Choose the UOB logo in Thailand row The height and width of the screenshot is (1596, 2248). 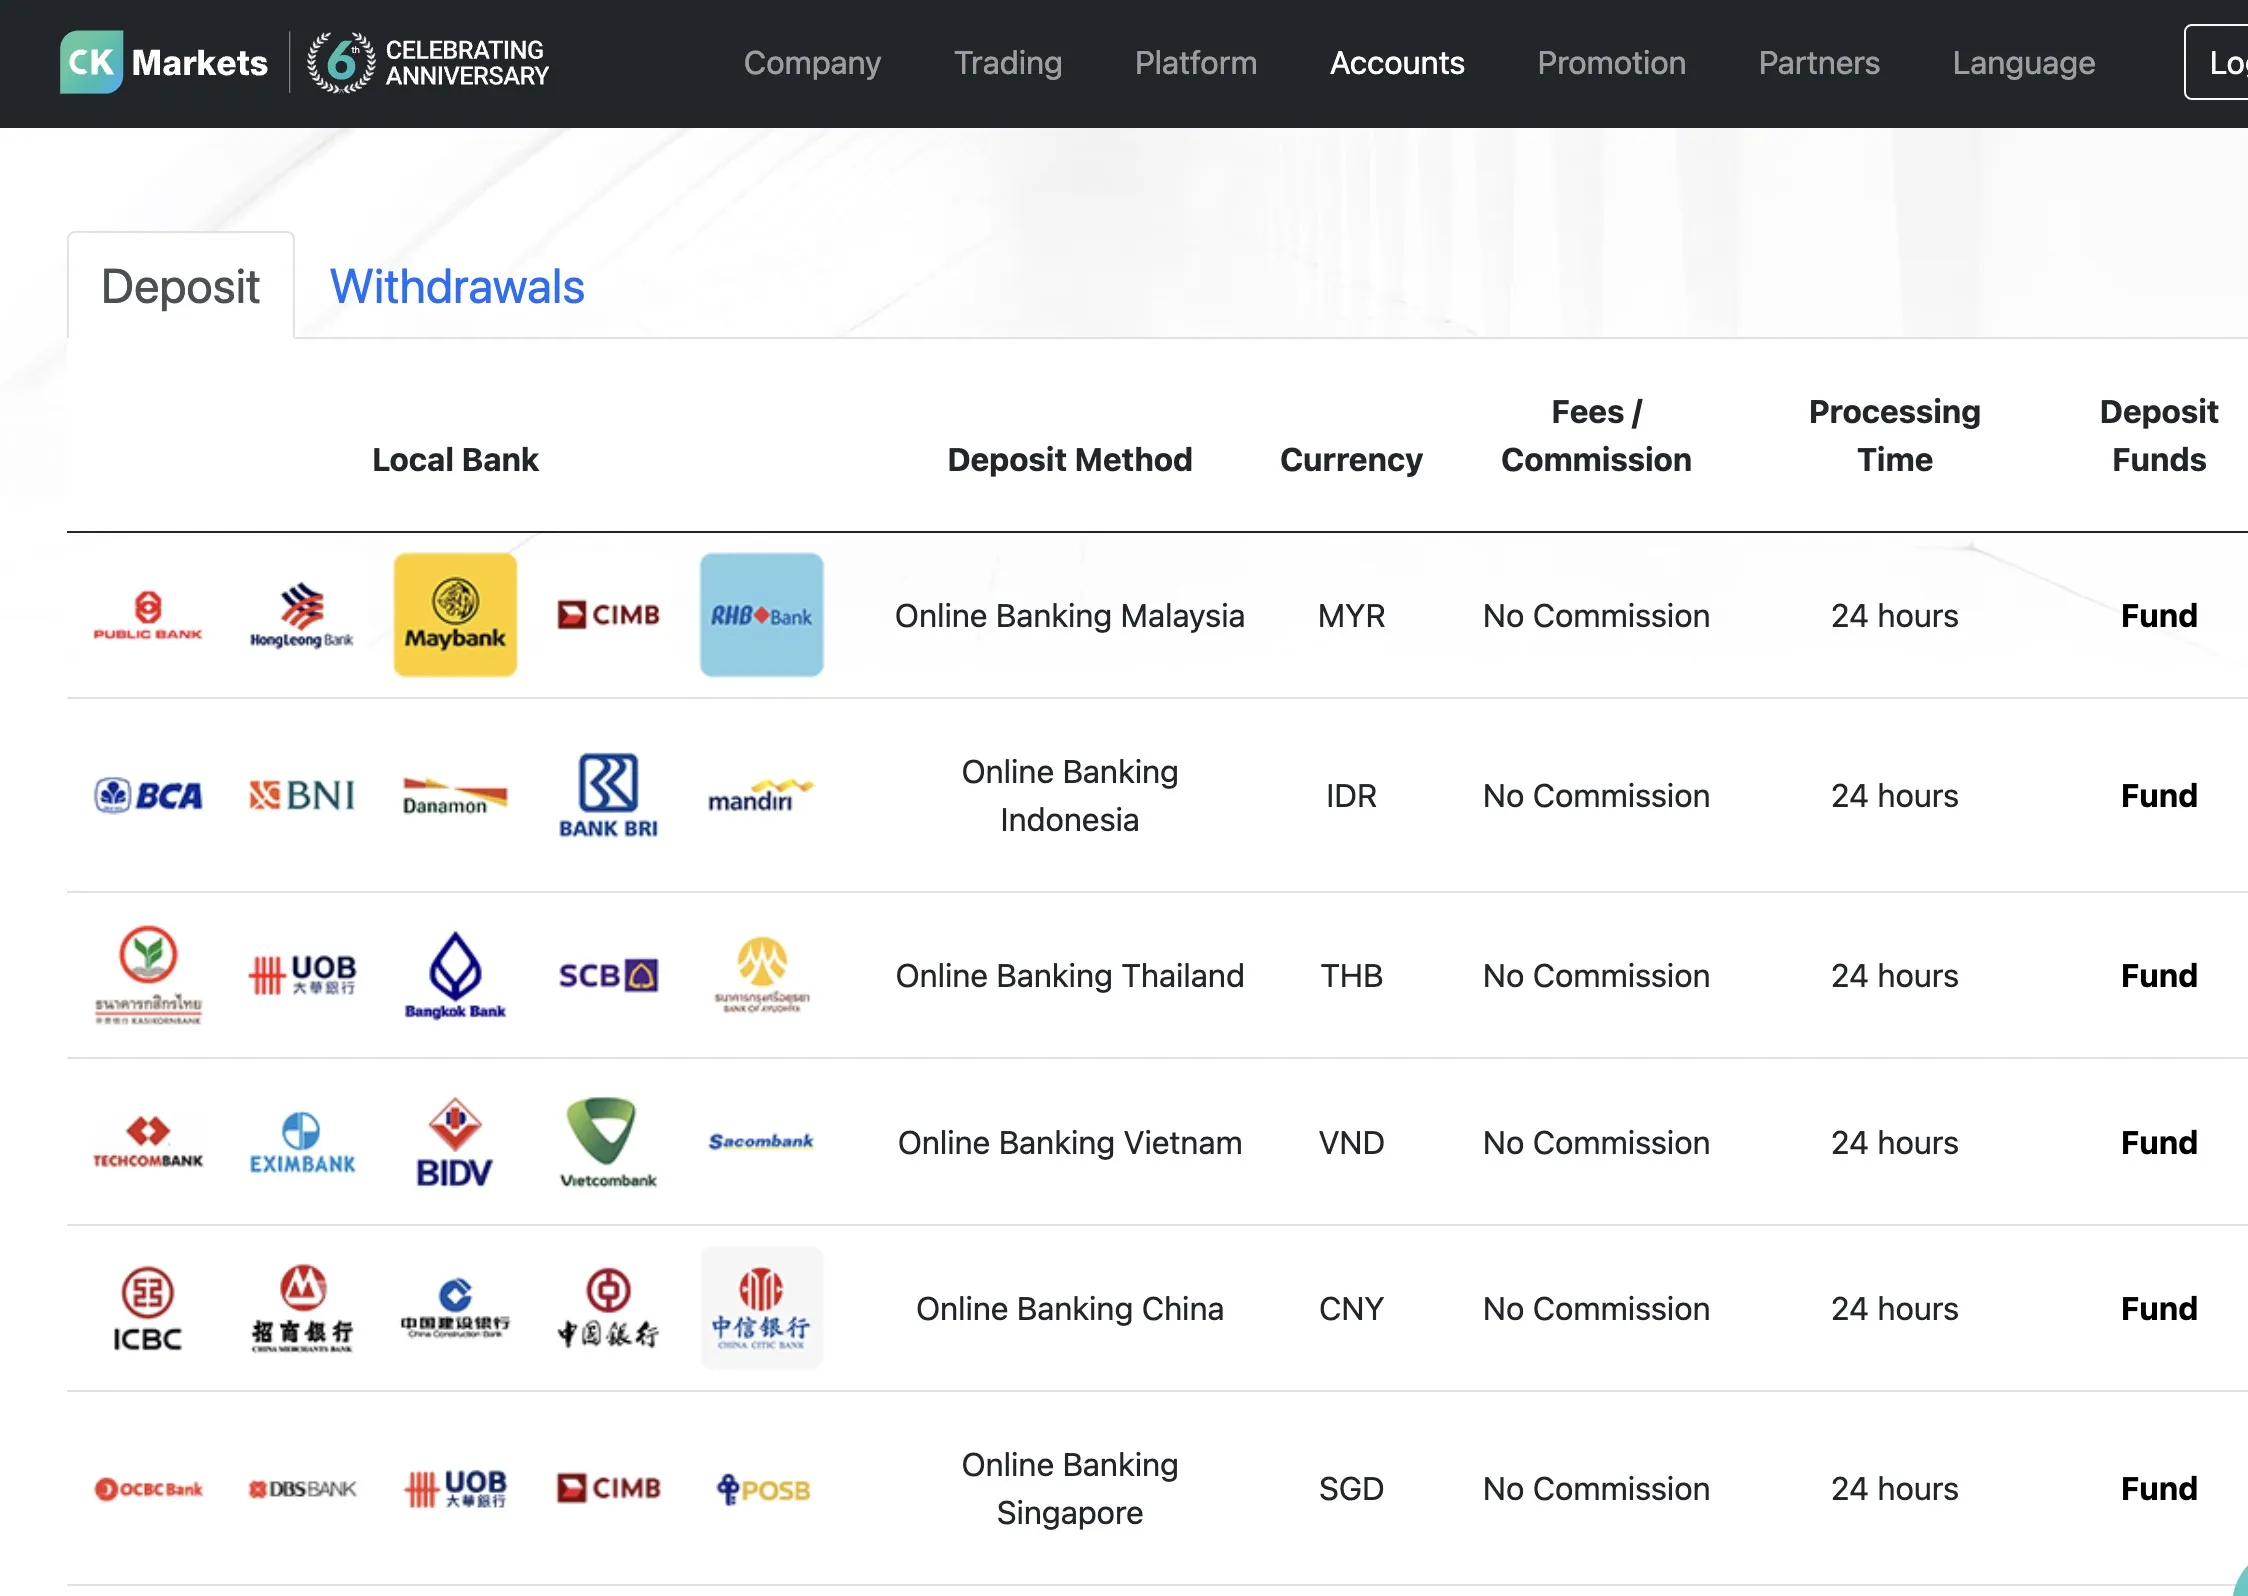tap(301, 974)
